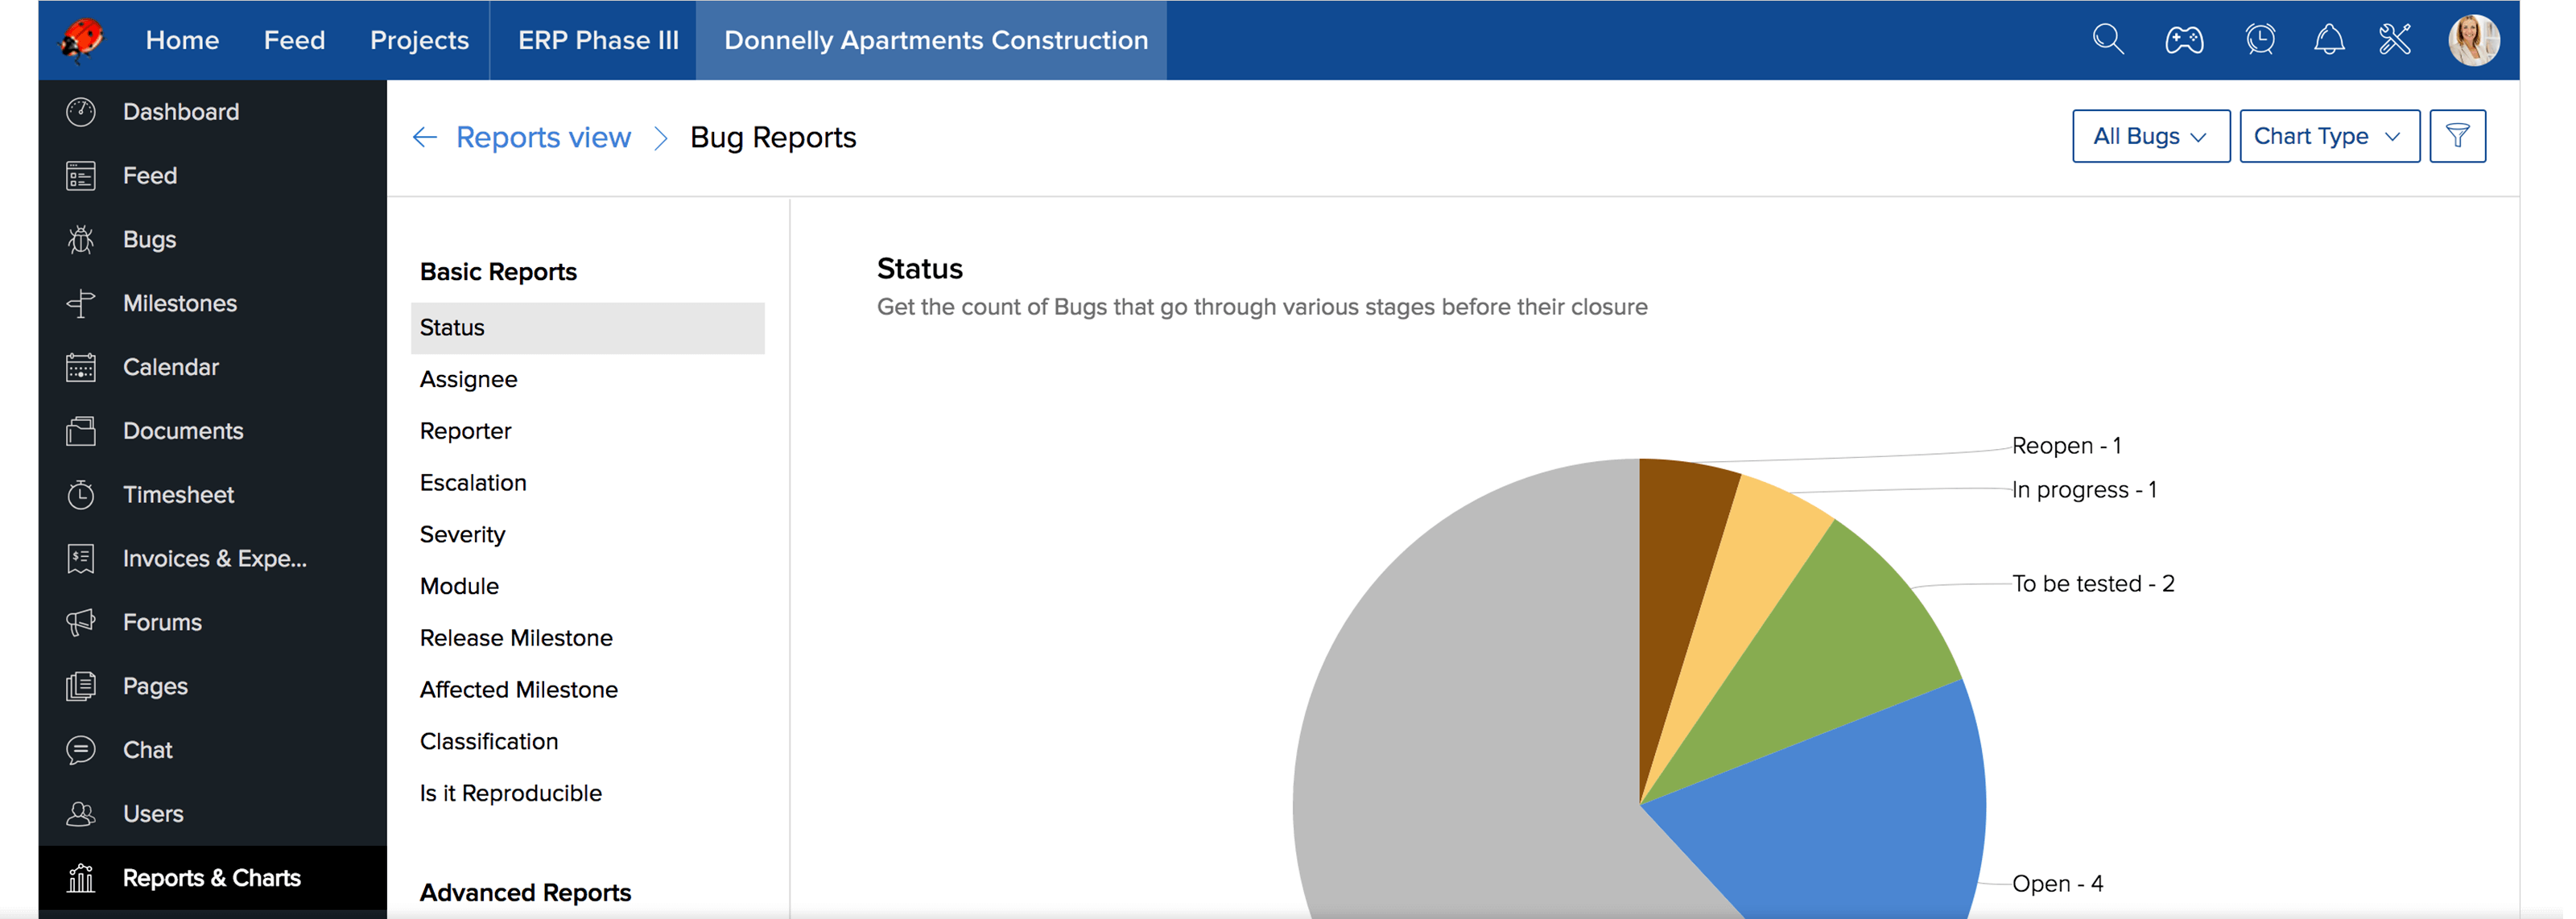This screenshot has width=2576, height=919.
Task: Open the Forums label in sidebar
Action: 162,623
